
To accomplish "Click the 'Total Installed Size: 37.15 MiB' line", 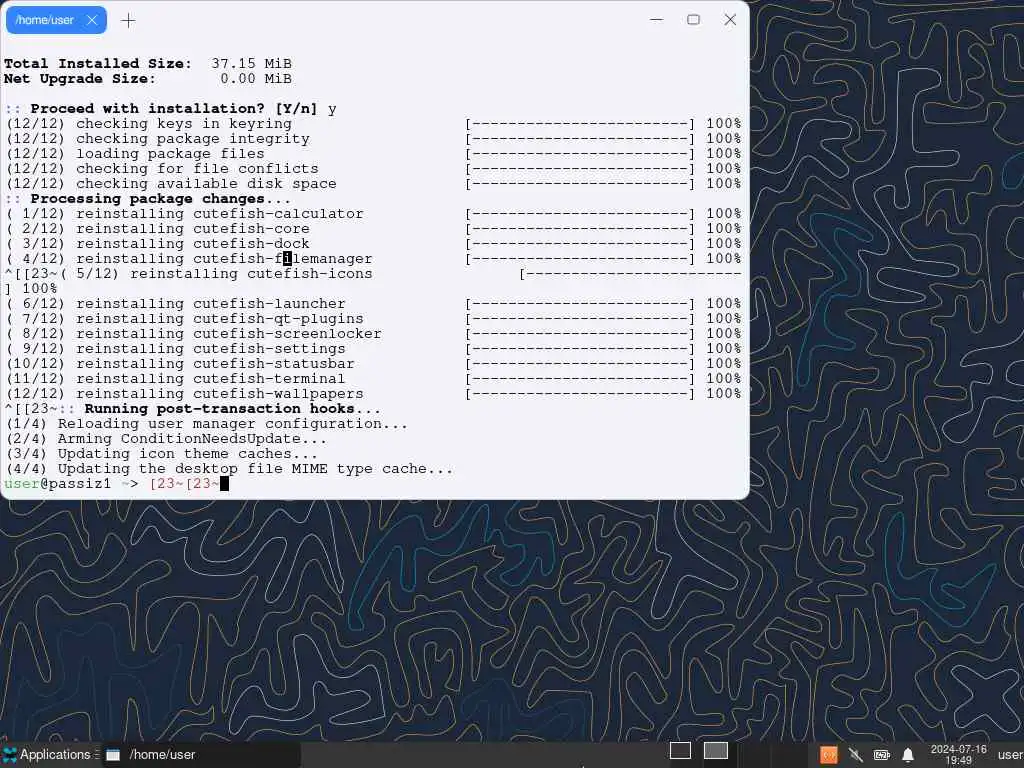I will coord(148,63).
